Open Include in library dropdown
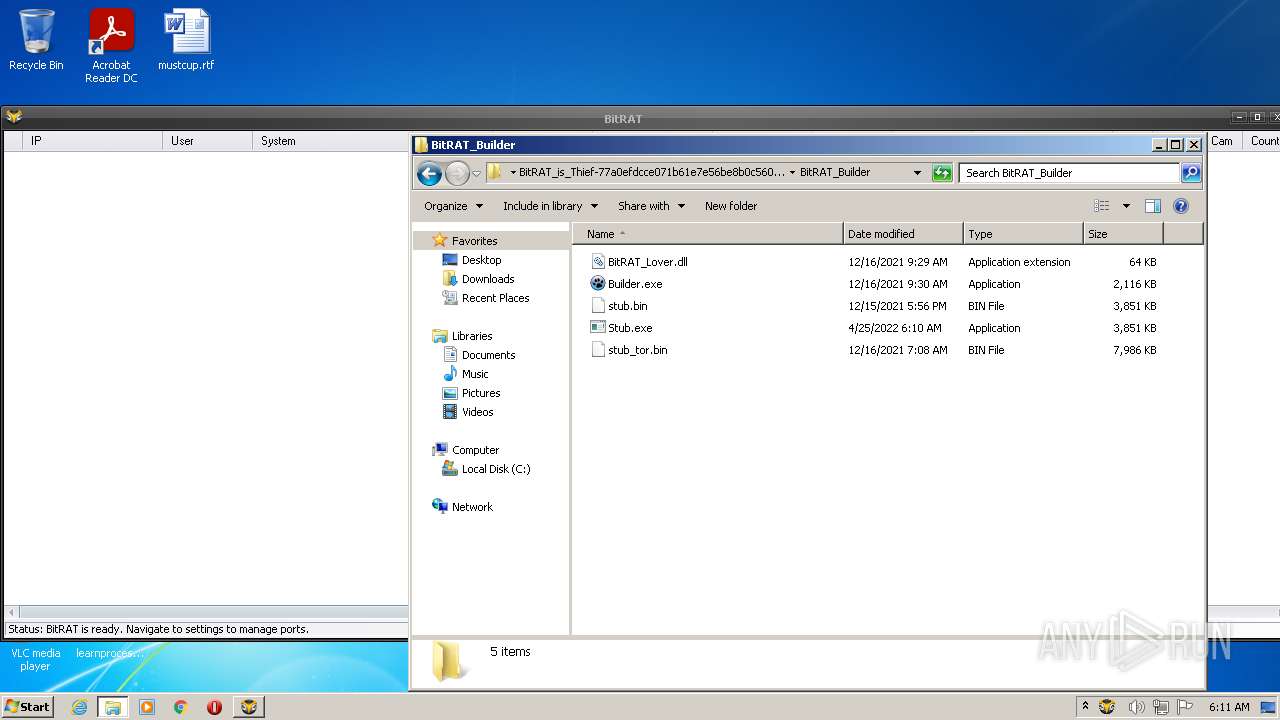This screenshot has height=720, width=1280. 550,206
